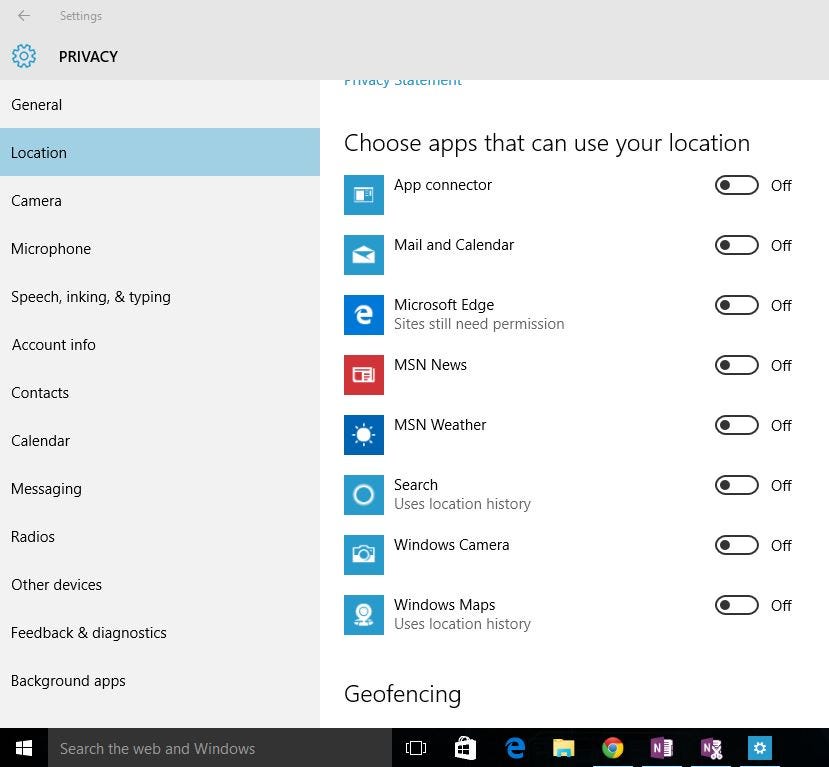Click the Windows Maps app icon
The height and width of the screenshot is (767, 829).
pos(364,615)
